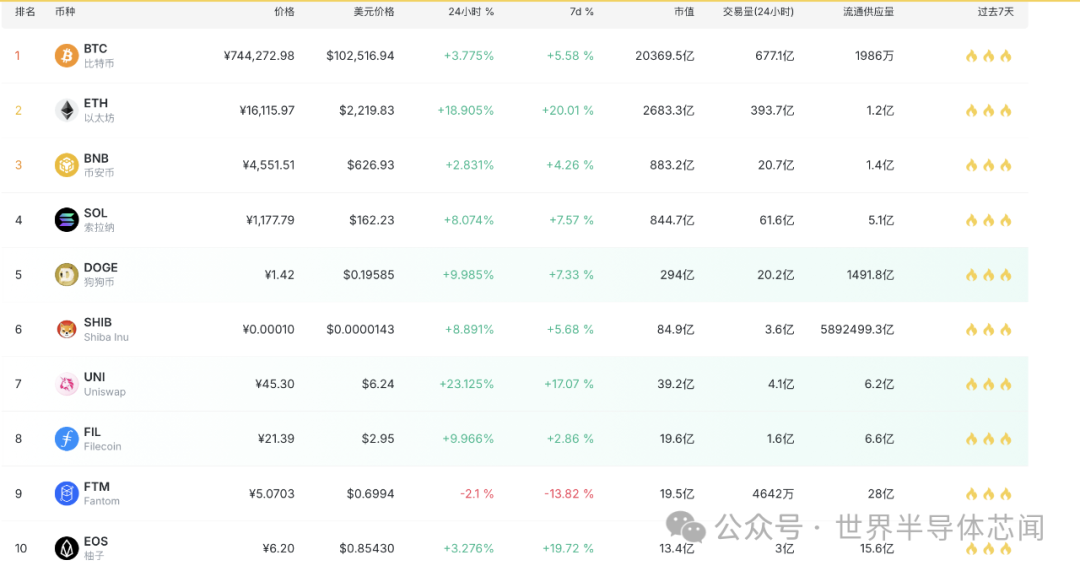Click the flame icons in SHIB row
Screen dimensions: 1080x571
click(x=988, y=330)
